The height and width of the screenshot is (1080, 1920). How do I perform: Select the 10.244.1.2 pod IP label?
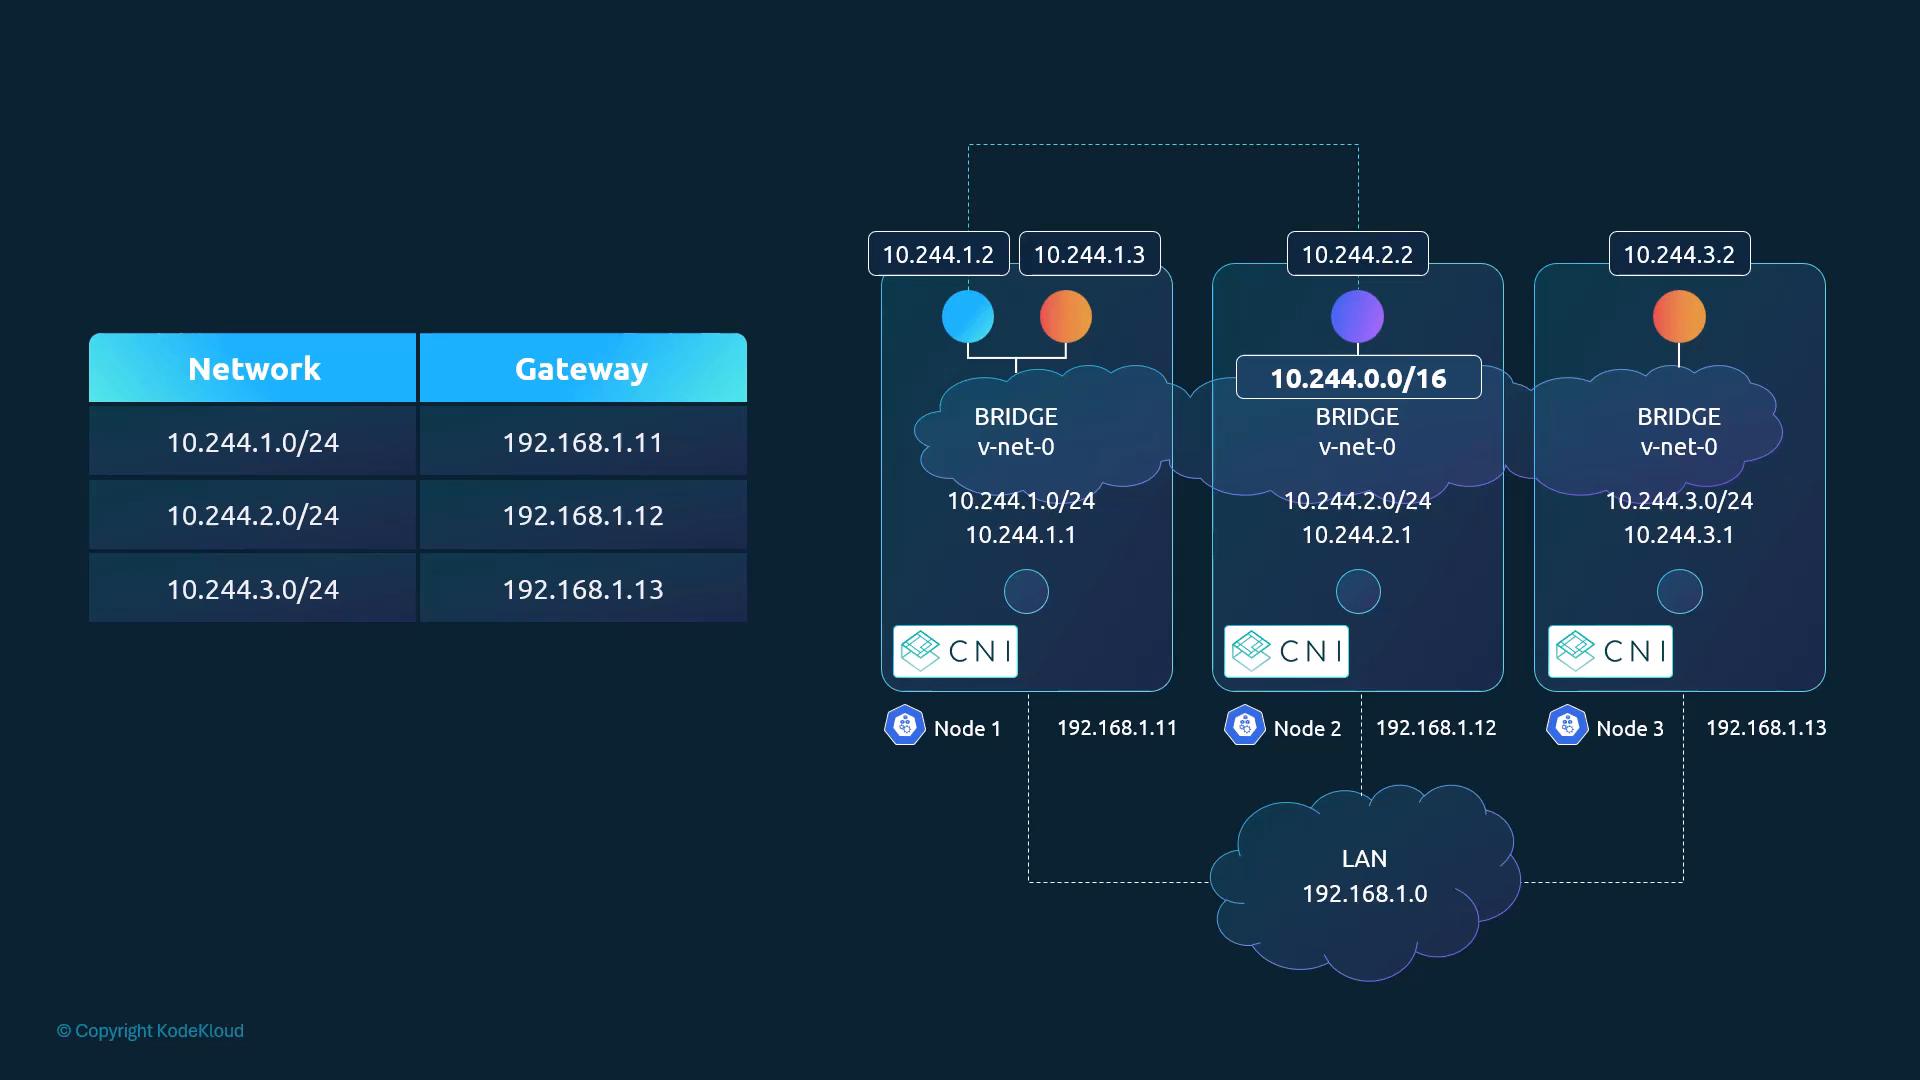939,254
